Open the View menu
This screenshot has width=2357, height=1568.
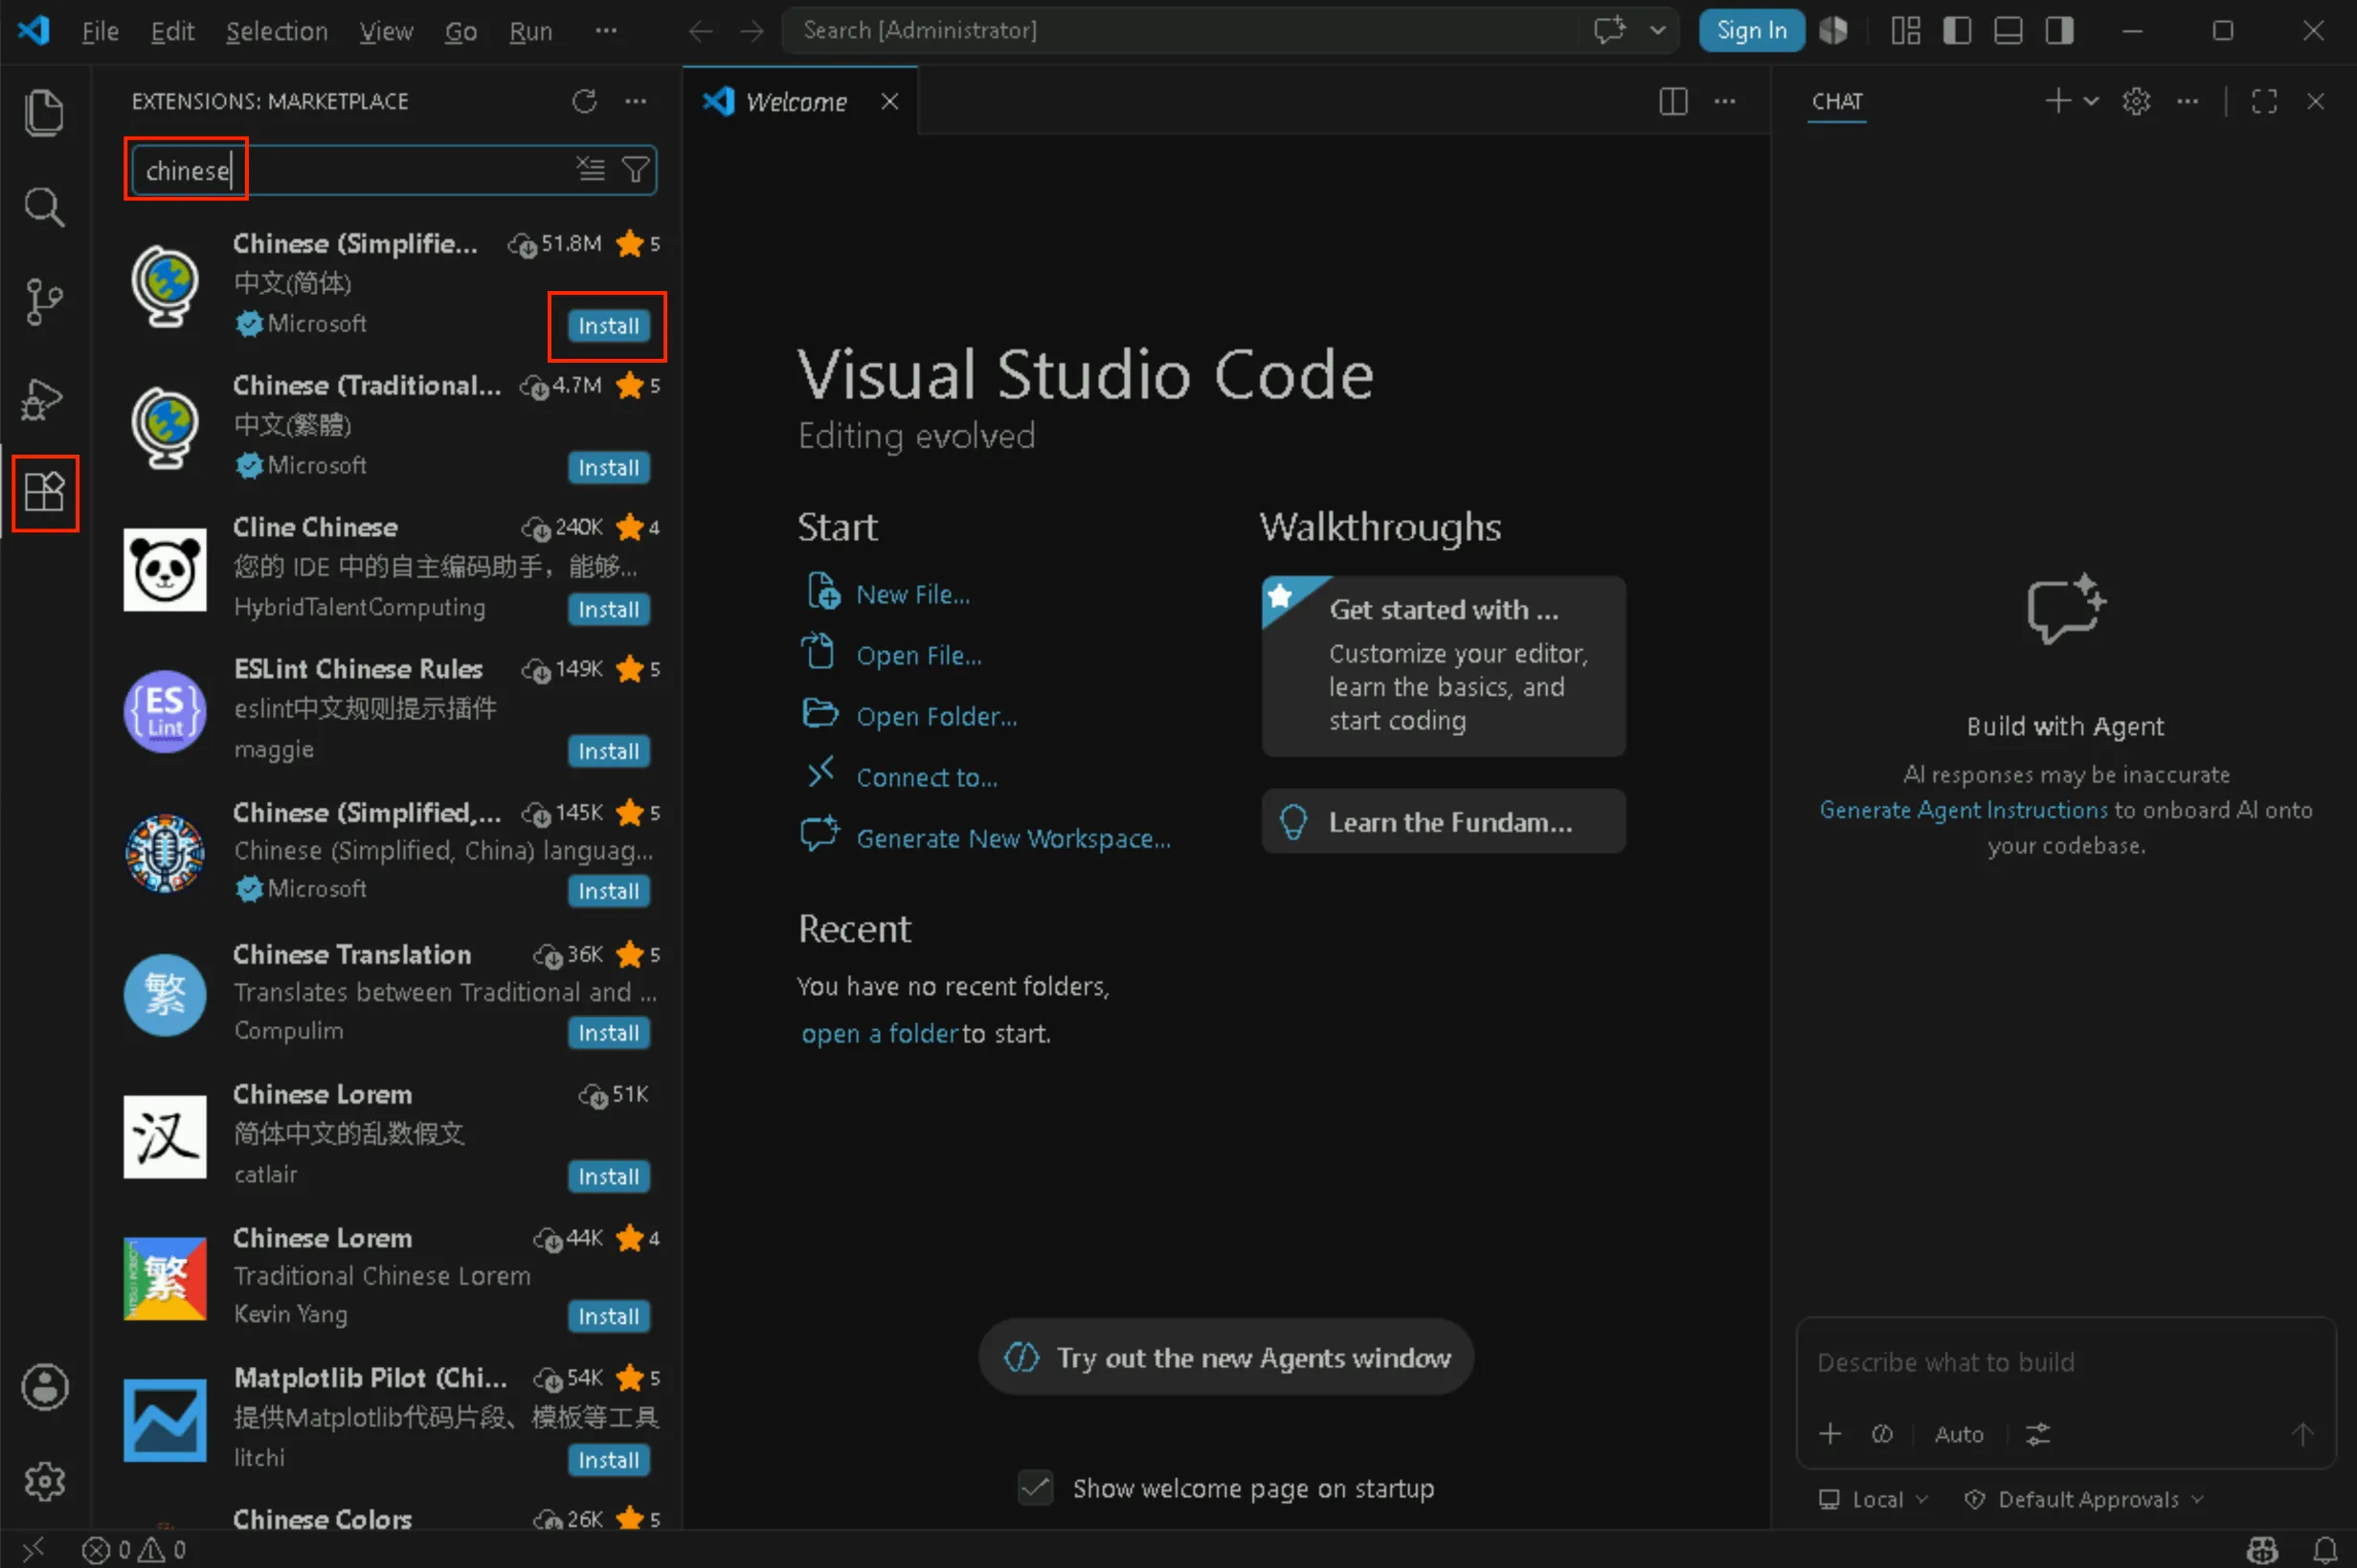[x=386, y=31]
